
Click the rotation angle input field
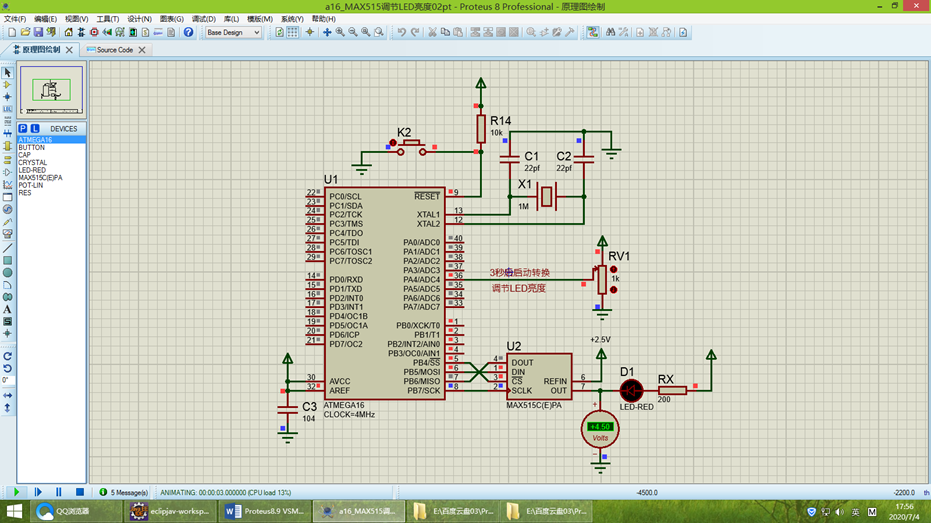pos(6,380)
